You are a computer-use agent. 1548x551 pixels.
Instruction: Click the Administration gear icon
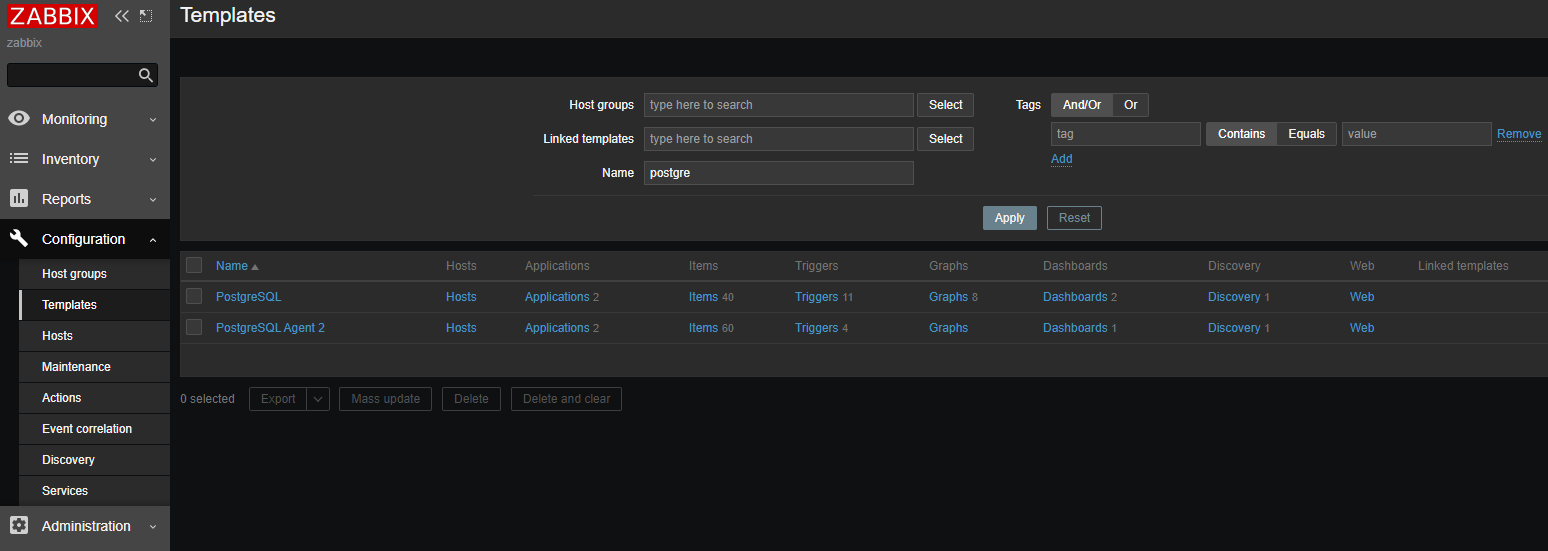pyautogui.click(x=19, y=526)
